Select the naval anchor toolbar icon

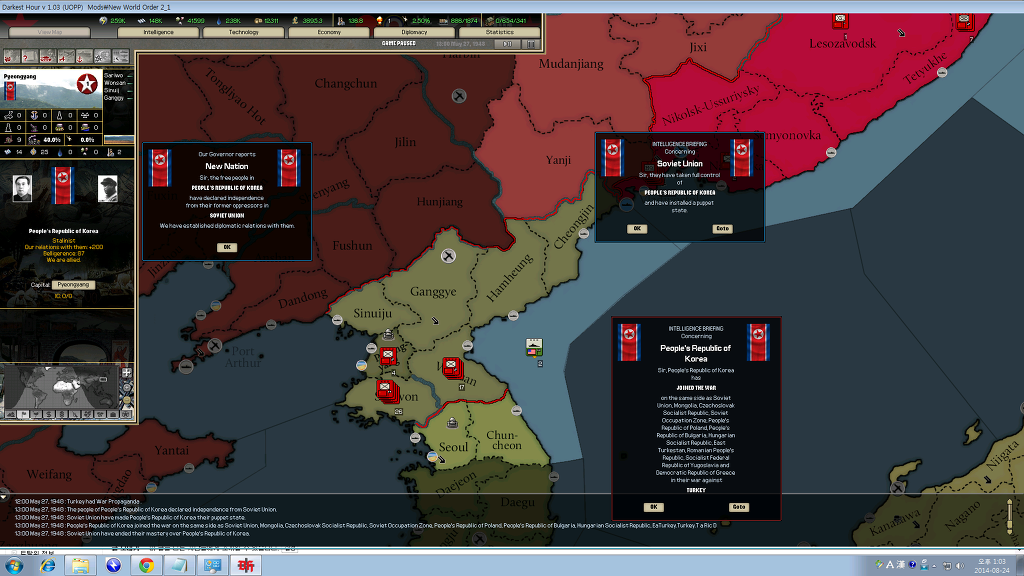coord(84,57)
